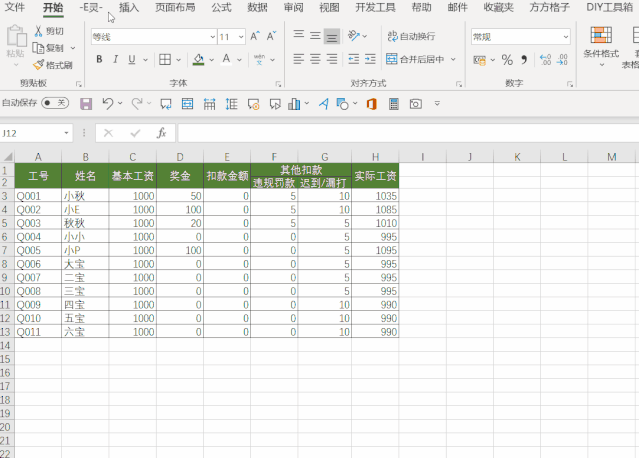Align cell text left
This screenshot has height=458, width=639.
[x=299, y=59]
